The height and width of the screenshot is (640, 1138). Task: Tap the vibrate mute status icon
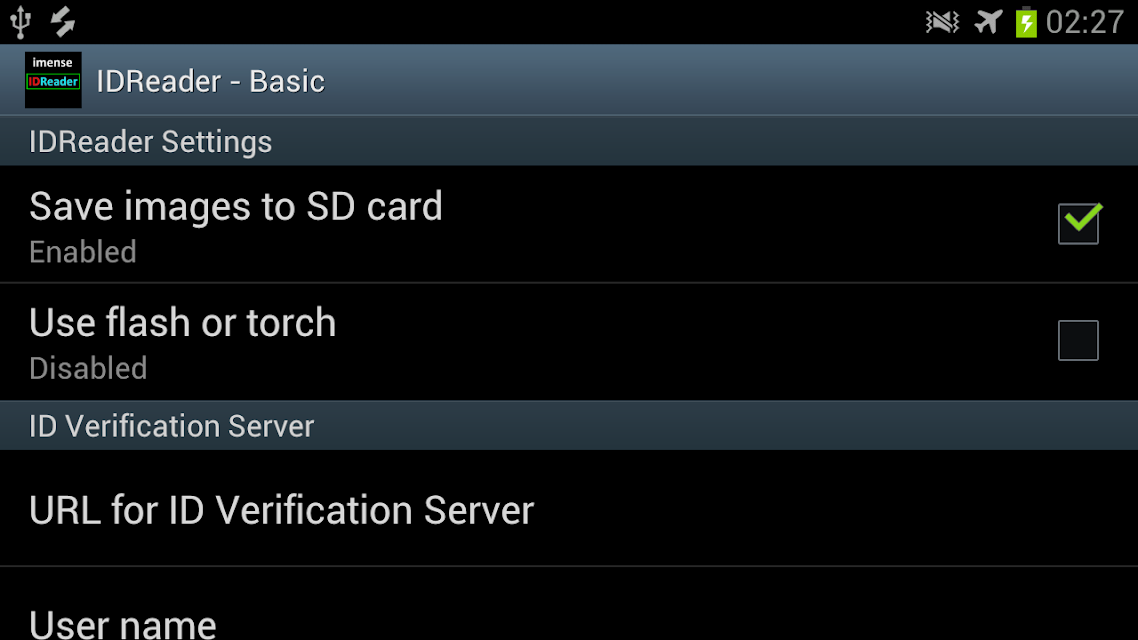[942, 22]
